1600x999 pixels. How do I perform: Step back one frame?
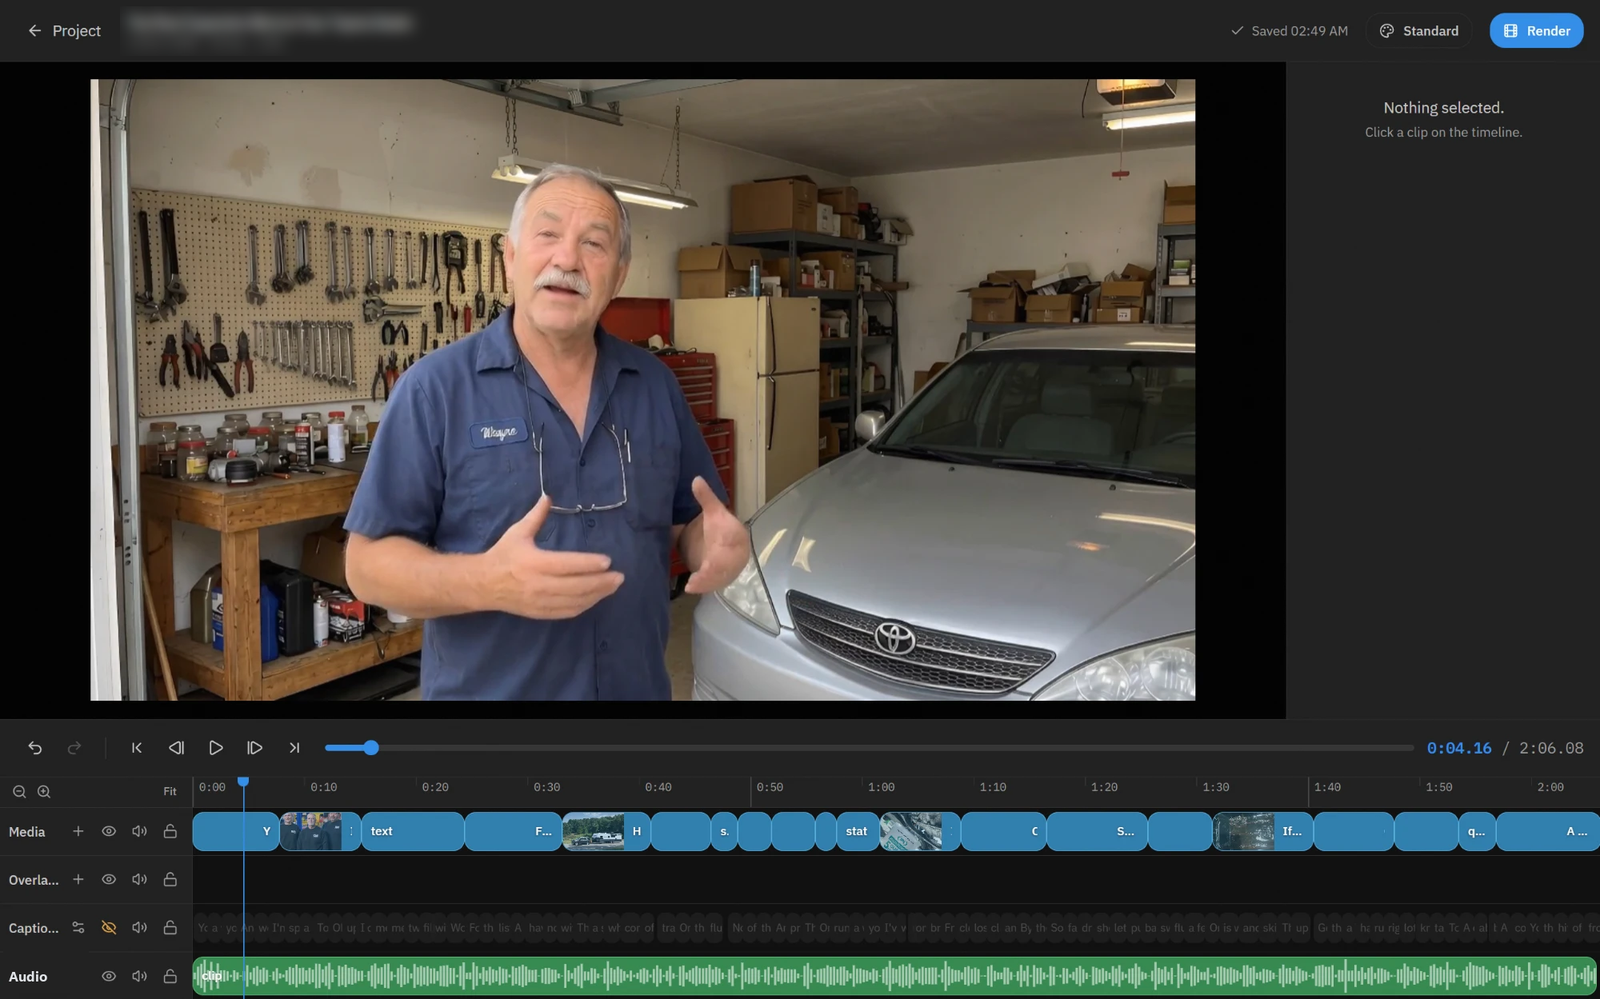[x=176, y=748]
